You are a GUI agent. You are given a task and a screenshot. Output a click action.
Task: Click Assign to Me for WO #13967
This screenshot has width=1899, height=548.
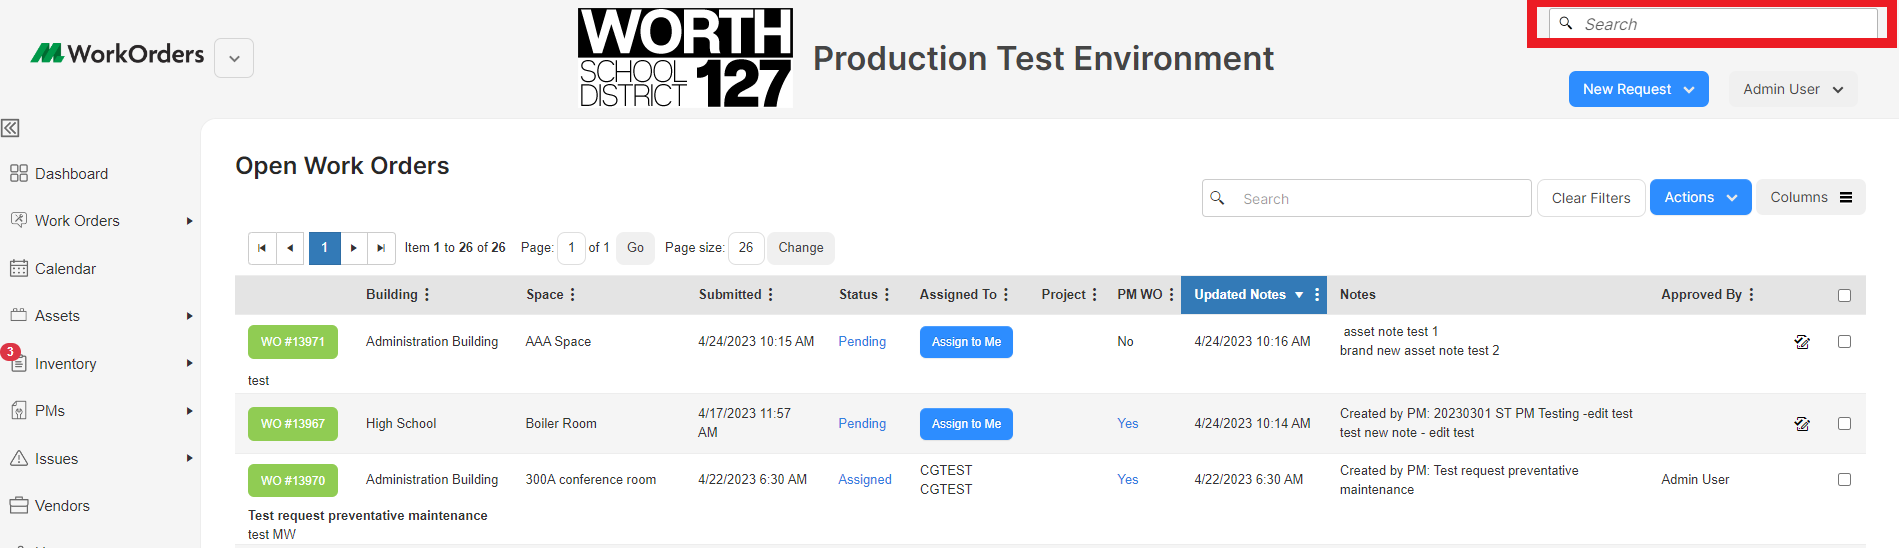(966, 424)
